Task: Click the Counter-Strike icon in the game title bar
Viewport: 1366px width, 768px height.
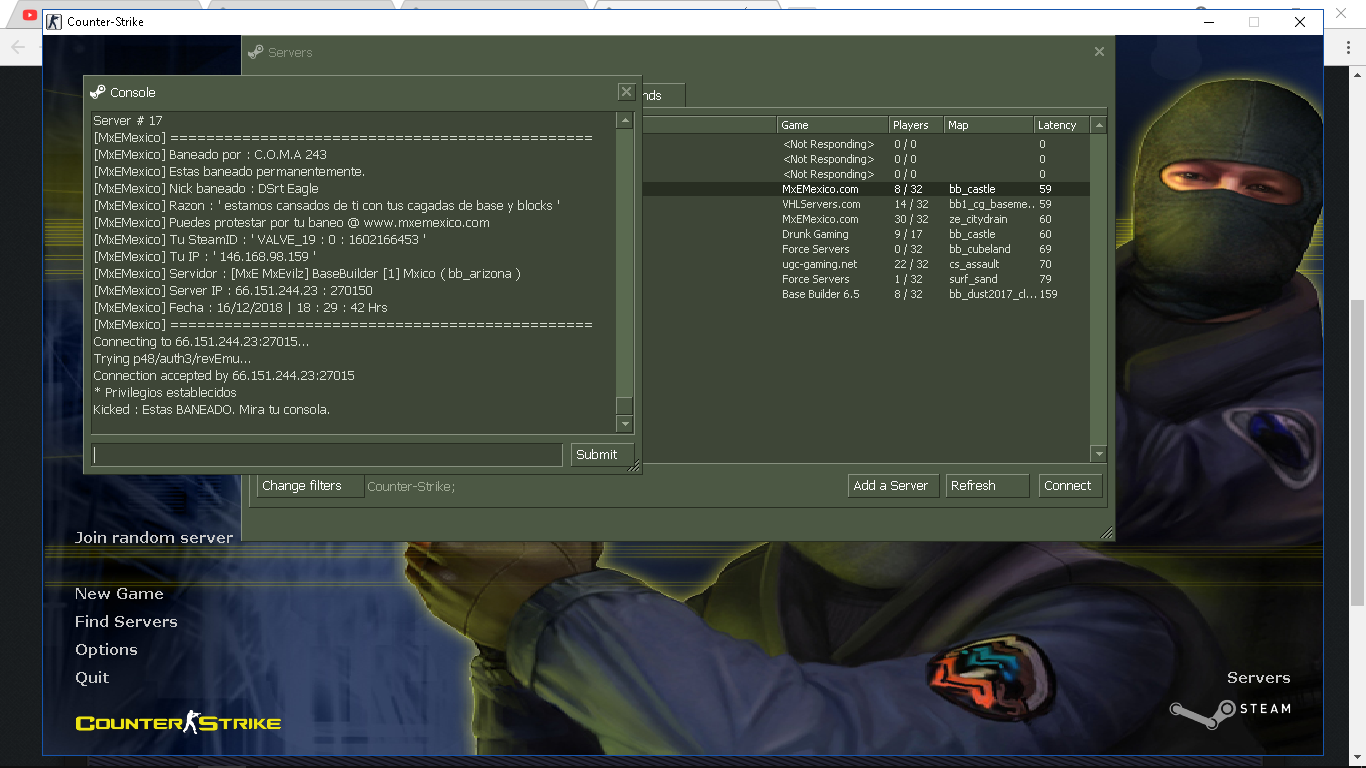Action: [54, 22]
